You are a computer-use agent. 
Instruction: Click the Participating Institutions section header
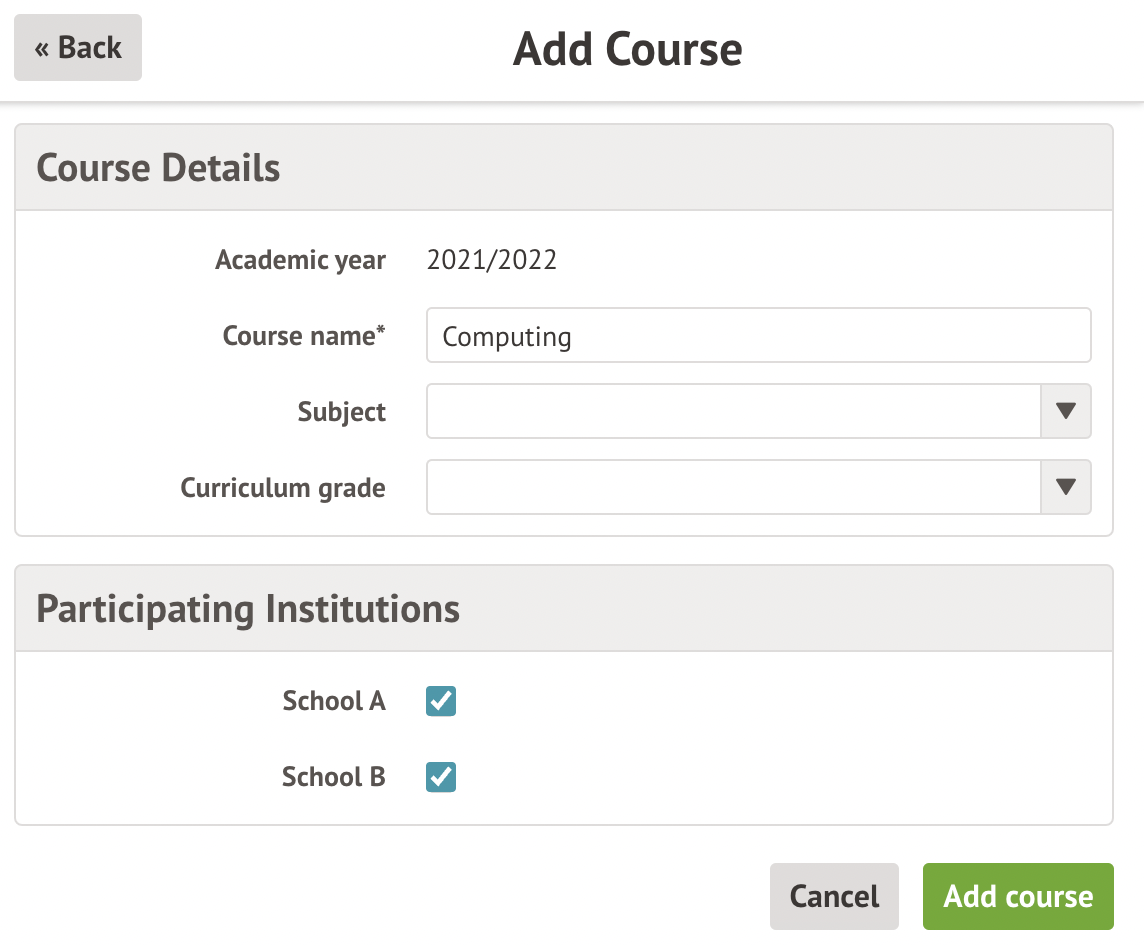pos(248,609)
